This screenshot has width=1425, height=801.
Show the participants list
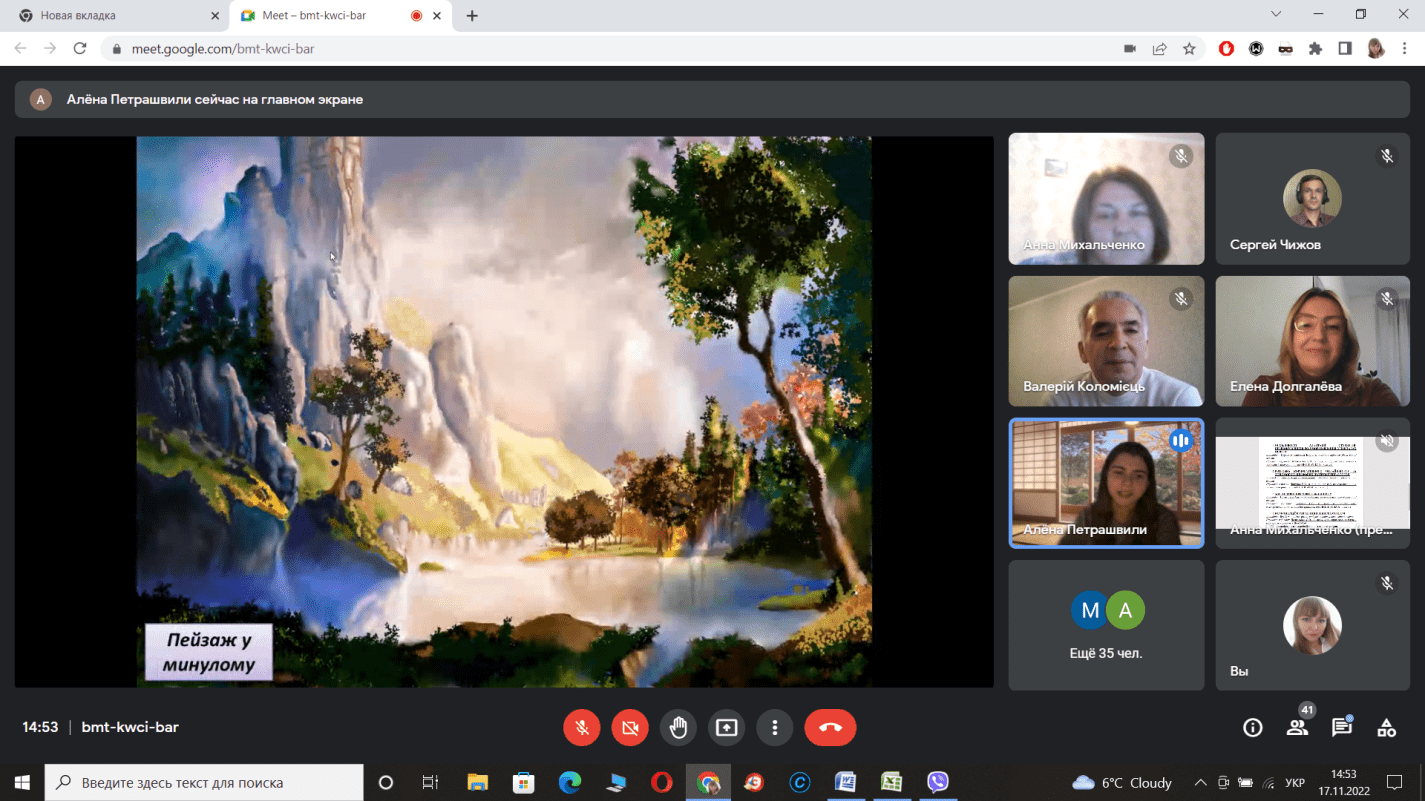(1298, 728)
